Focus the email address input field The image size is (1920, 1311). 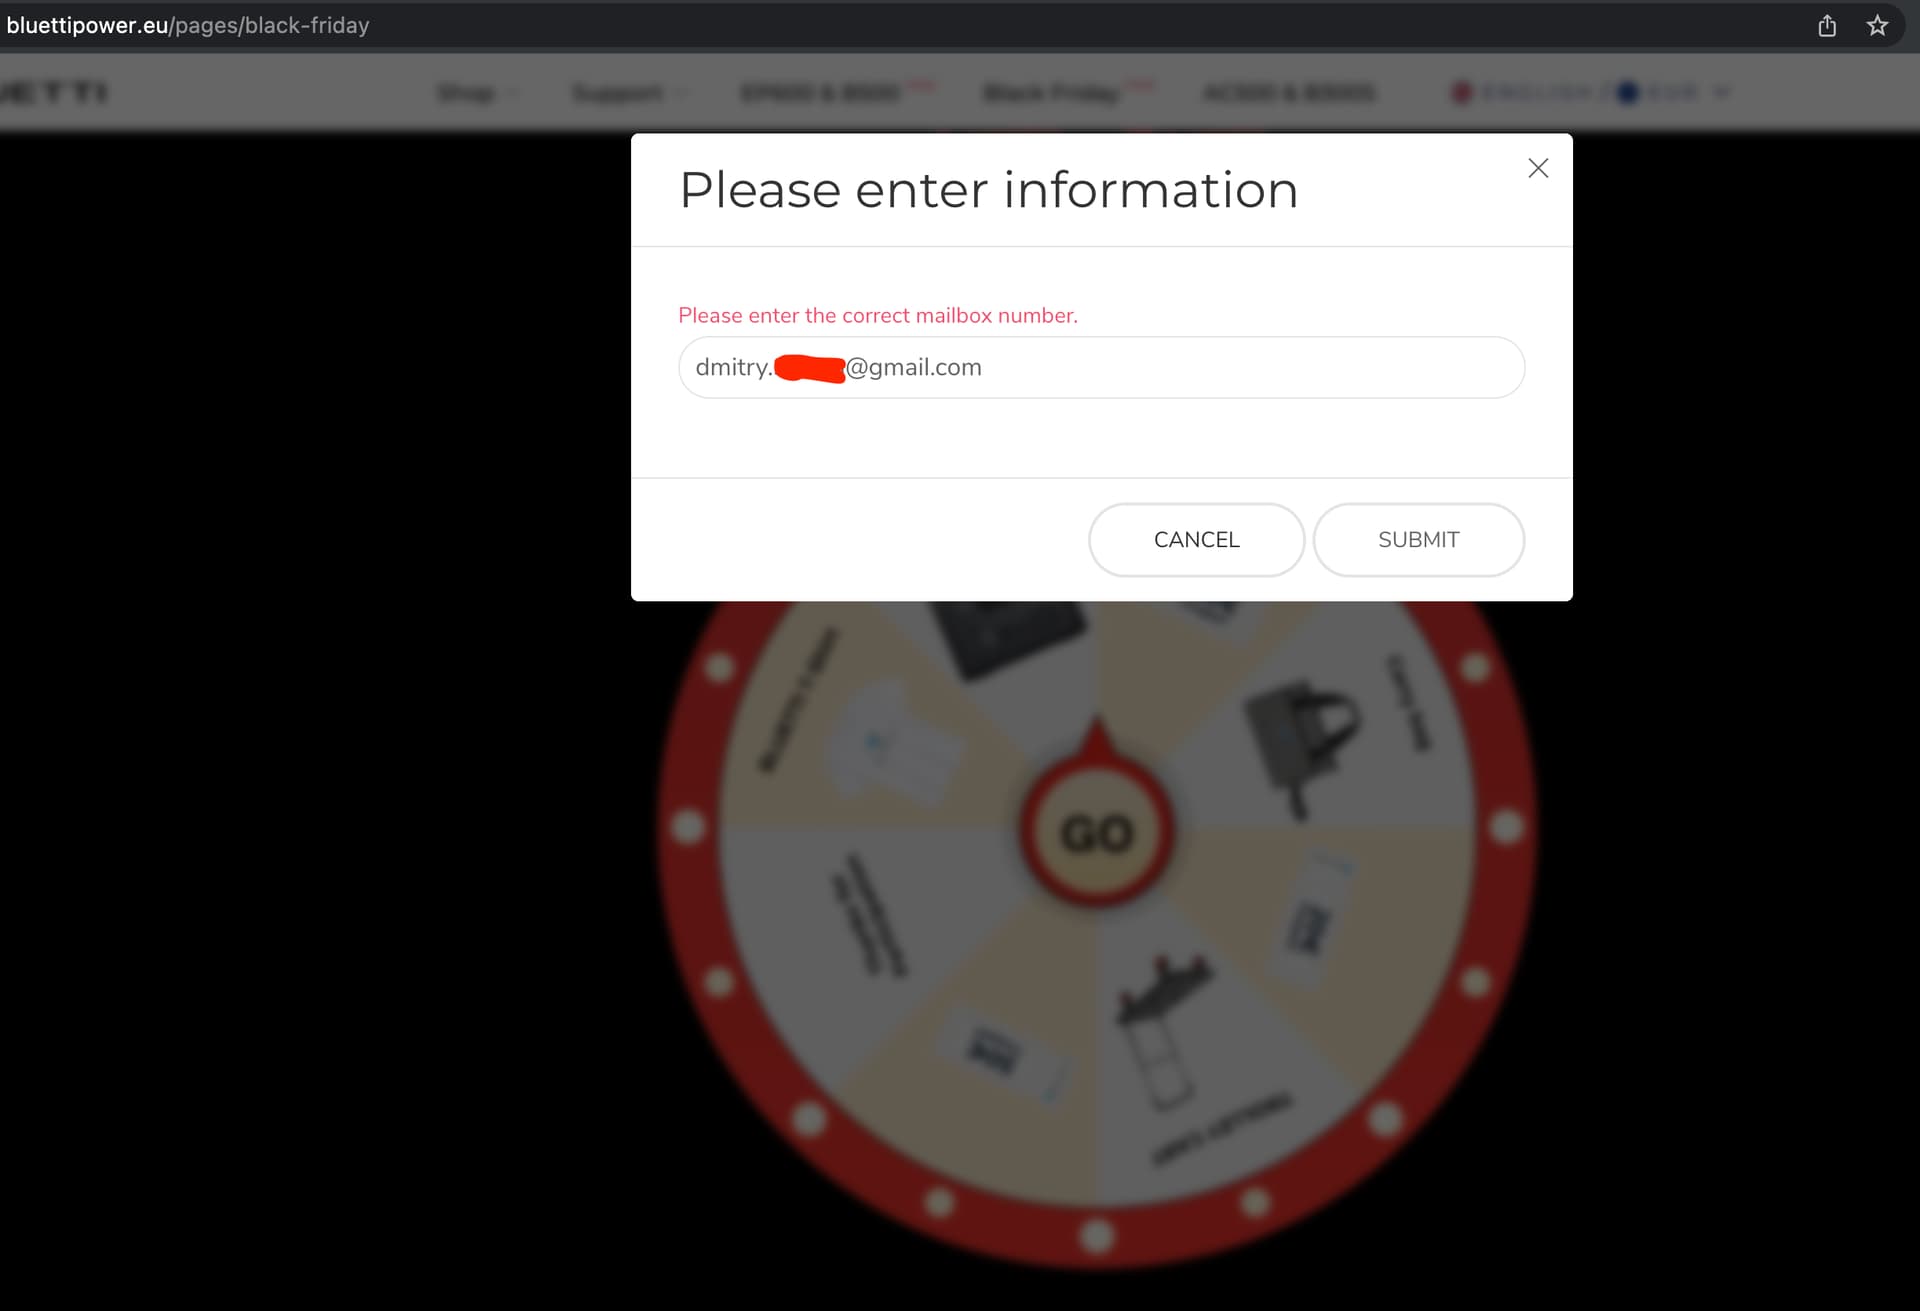1101,368
